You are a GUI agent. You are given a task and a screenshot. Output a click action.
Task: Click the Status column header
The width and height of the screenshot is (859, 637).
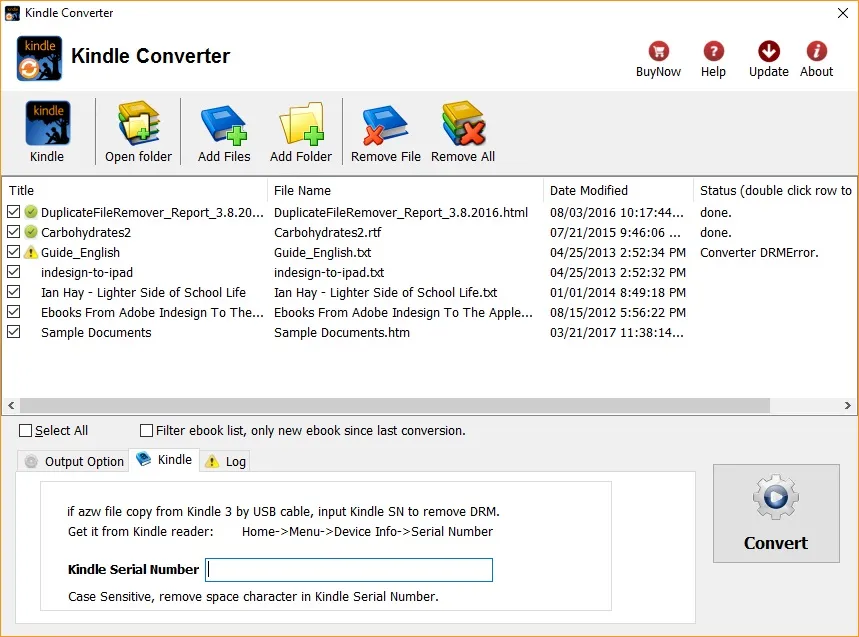(775, 191)
